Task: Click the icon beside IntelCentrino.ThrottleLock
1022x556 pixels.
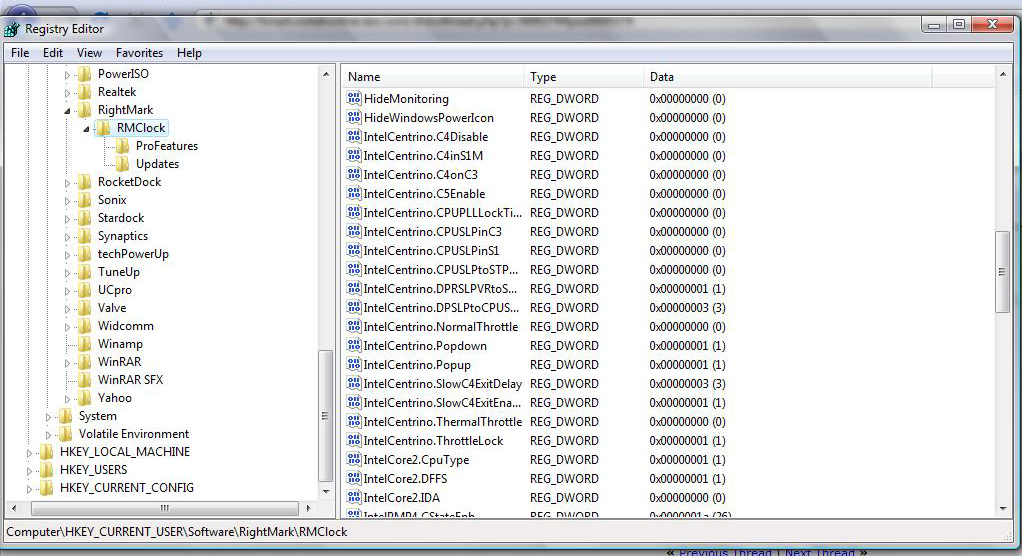Action: click(354, 440)
